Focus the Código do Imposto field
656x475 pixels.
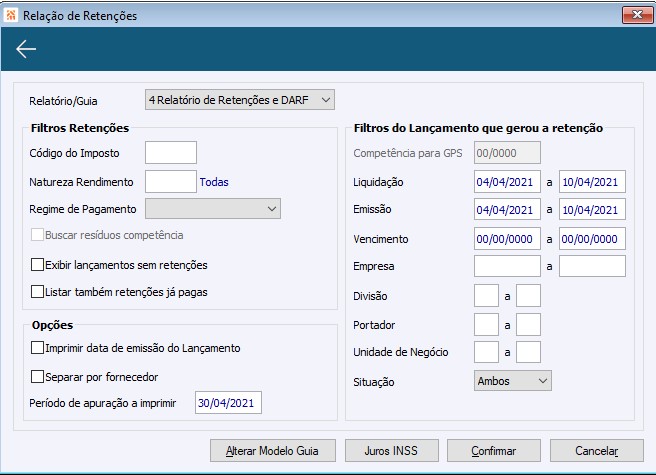(x=170, y=152)
